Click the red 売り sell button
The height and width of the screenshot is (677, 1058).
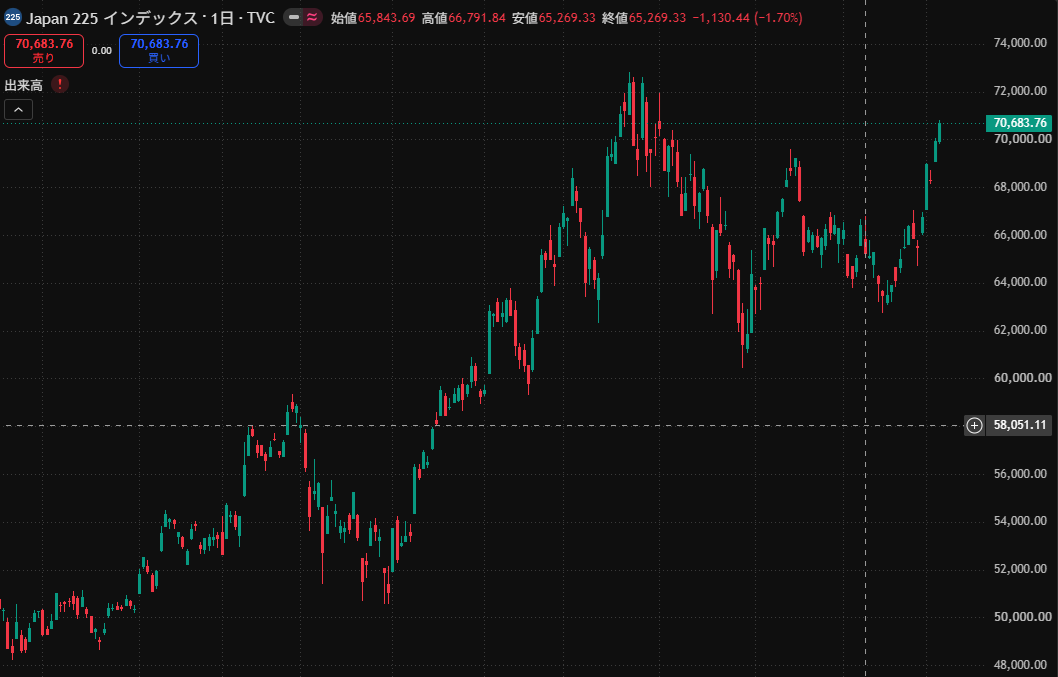coord(44,51)
